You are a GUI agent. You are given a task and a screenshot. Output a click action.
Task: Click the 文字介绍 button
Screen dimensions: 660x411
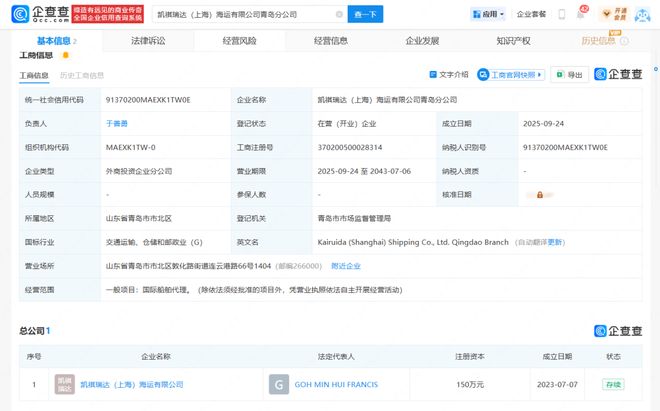tap(448, 75)
